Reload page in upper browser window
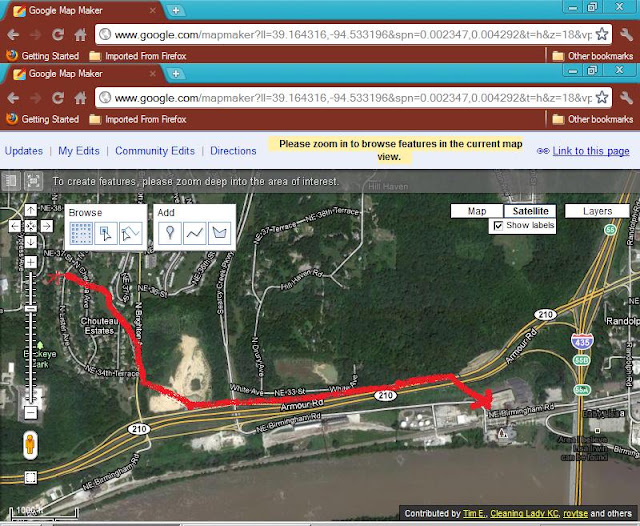640x526 pixels. tap(58, 34)
